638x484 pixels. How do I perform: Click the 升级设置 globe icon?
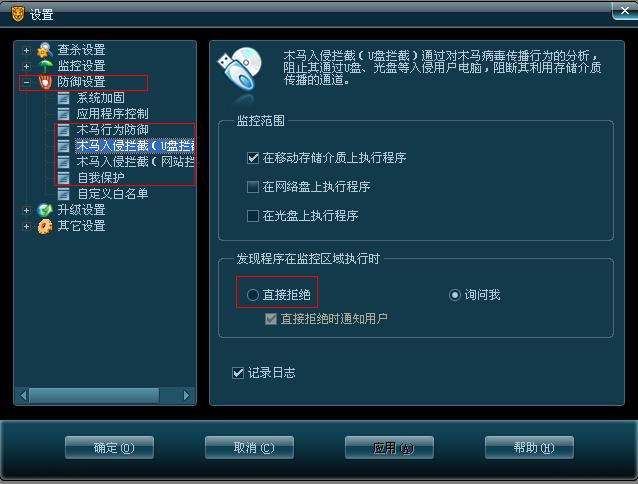45,210
